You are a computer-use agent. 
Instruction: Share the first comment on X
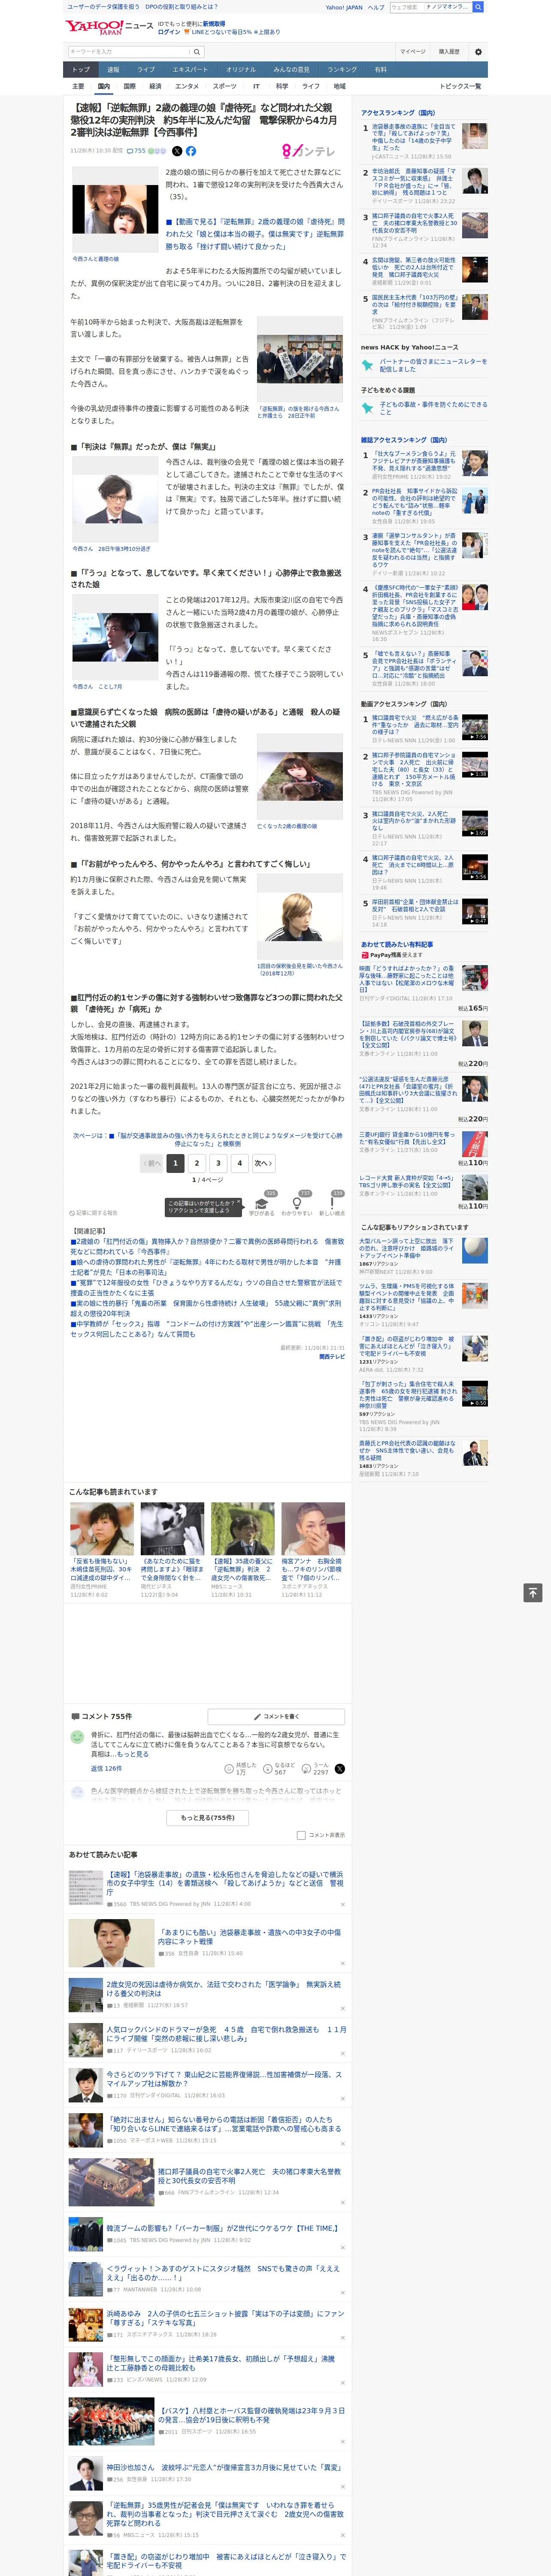(x=340, y=1769)
